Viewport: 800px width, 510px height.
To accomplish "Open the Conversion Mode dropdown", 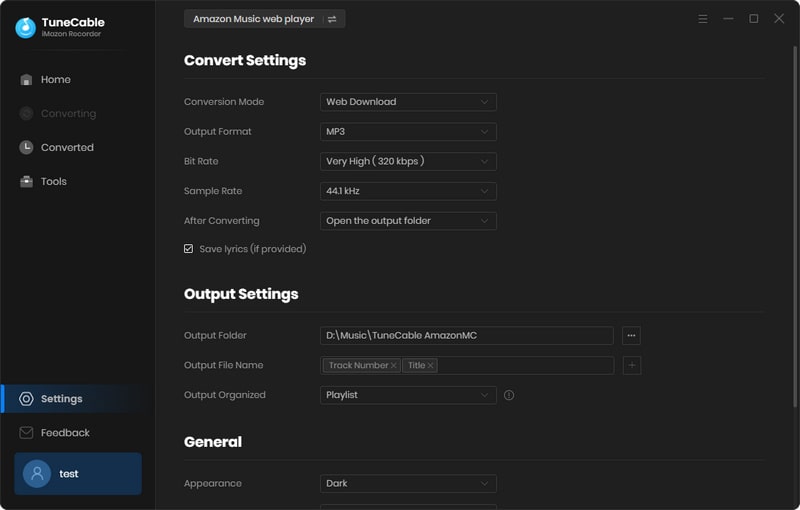I will point(408,102).
